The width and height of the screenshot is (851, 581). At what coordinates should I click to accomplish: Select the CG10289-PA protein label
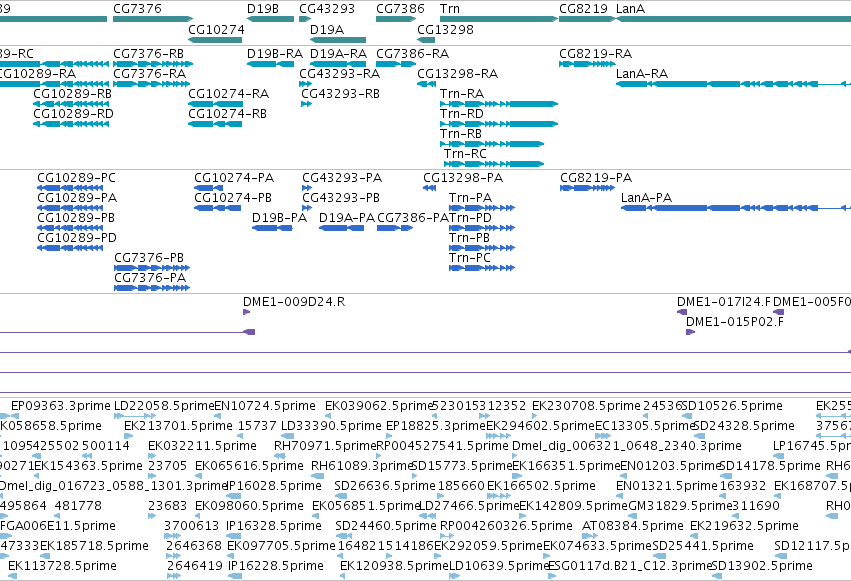77,198
